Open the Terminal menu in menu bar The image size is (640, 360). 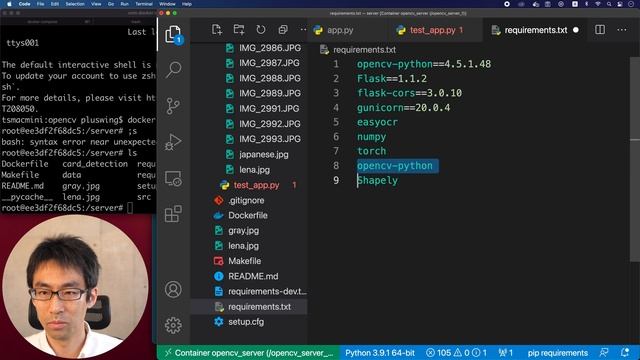click(x=144, y=4)
